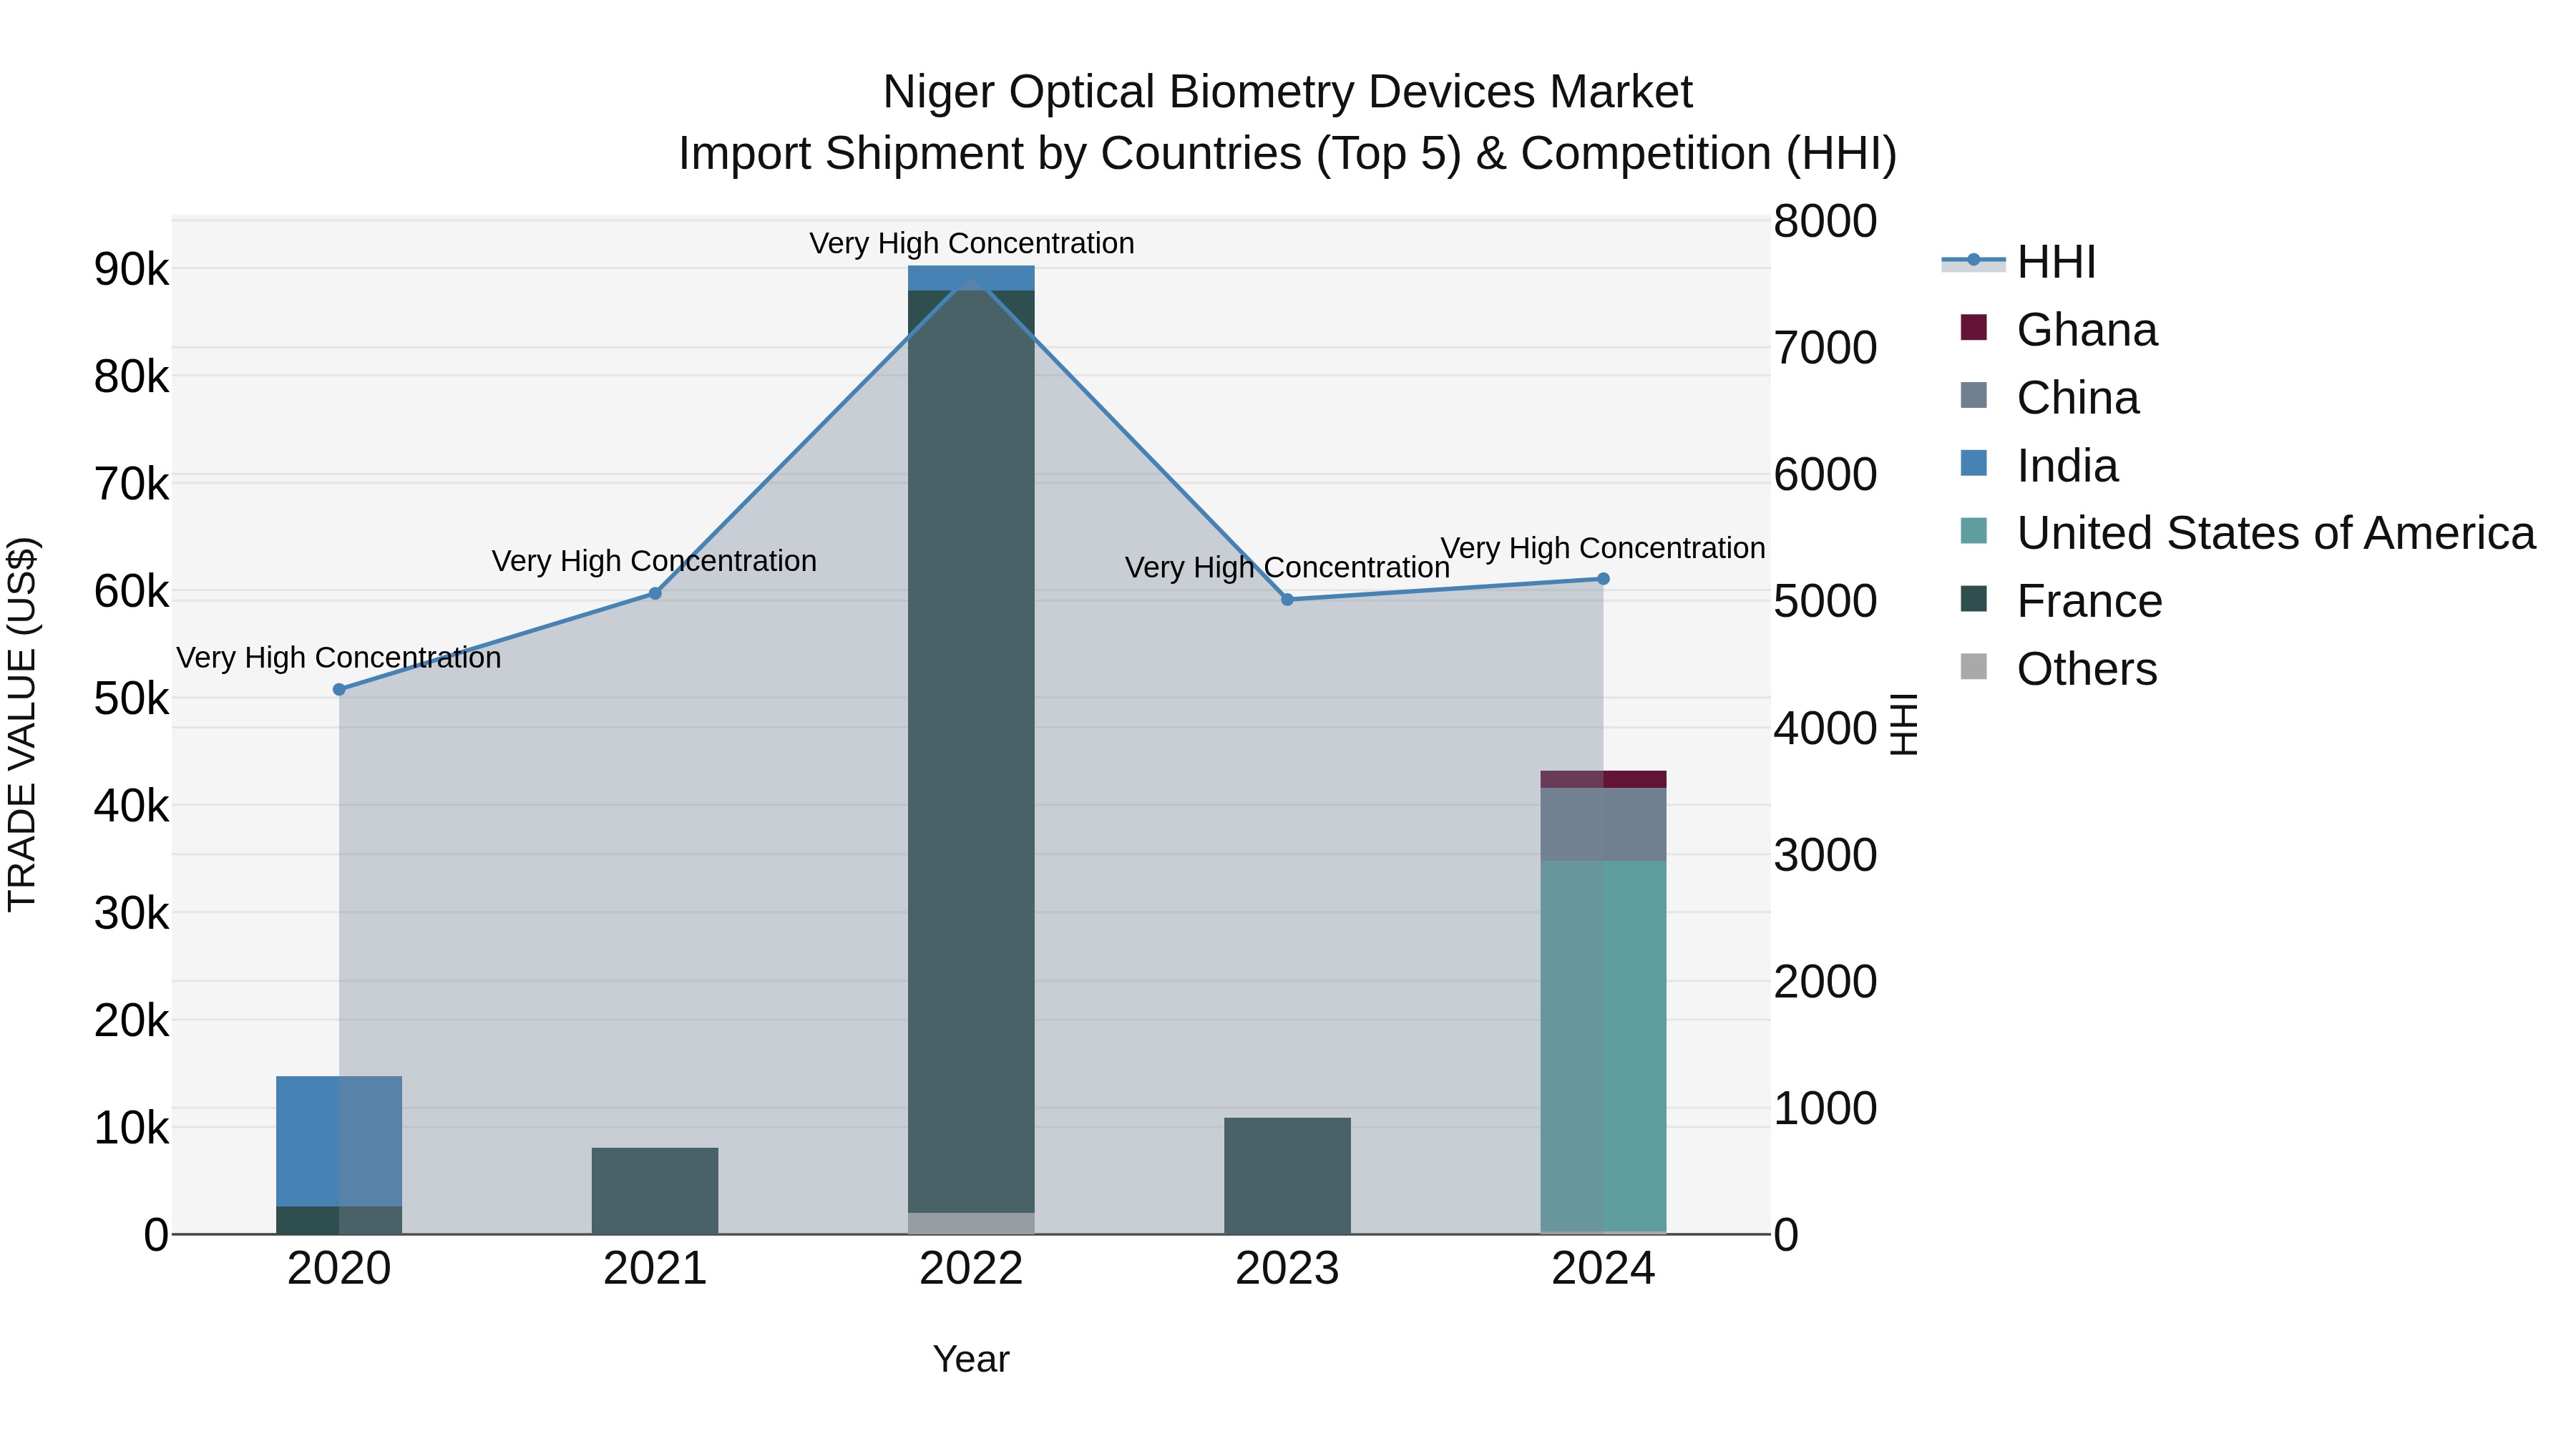Click the 50k left axis tick

[x=131, y=699]
